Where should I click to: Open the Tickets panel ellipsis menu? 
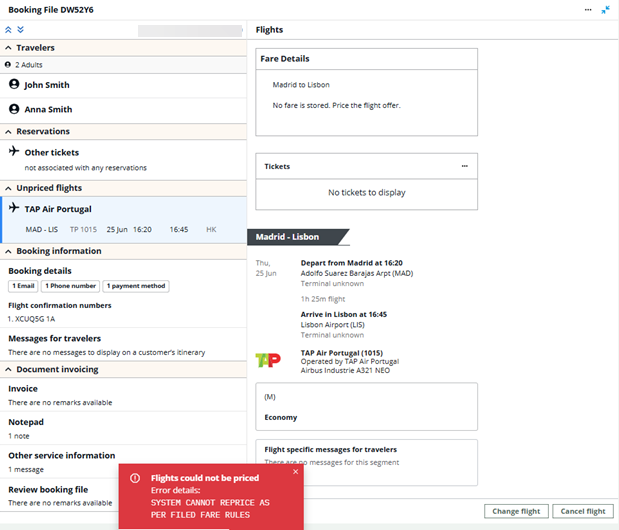(x=464, y=166)
